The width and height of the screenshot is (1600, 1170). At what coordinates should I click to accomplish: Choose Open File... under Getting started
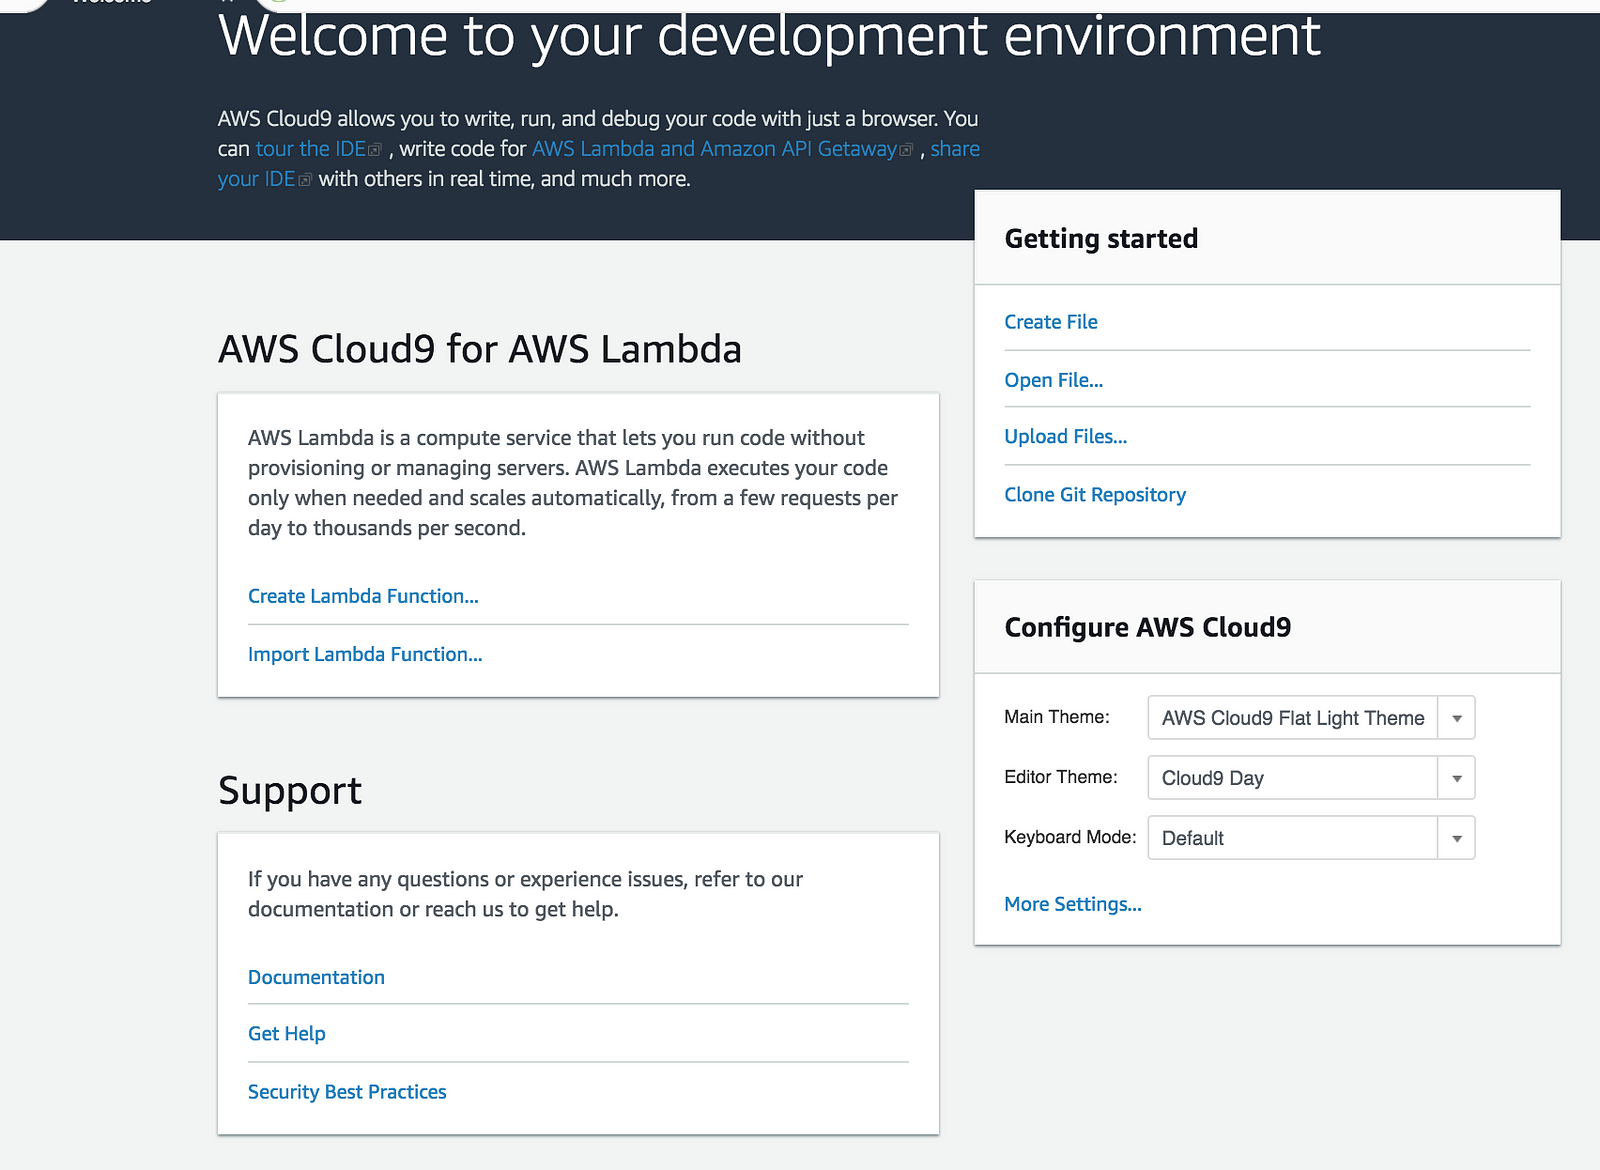tap(1053, 380)
